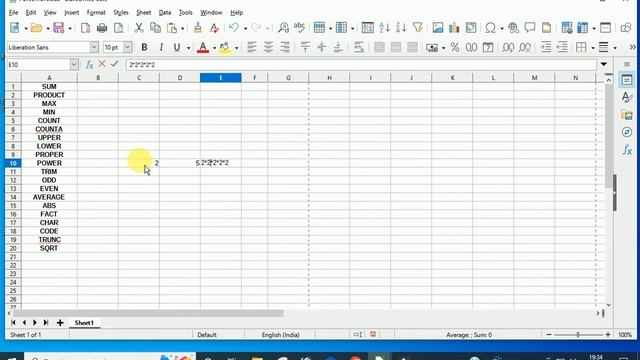
Task: Toggle Bold formatting
Action: (x=144, y=47)
